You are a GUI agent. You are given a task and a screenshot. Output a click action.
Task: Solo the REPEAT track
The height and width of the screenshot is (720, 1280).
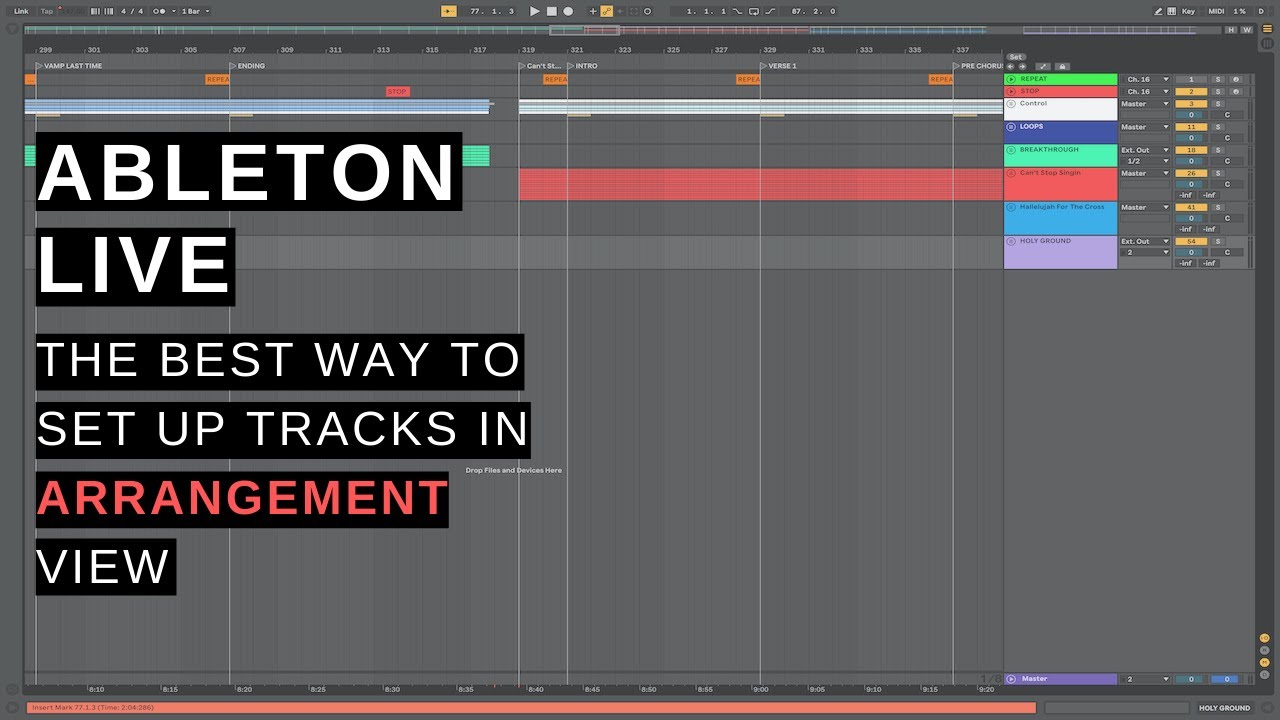tap(1218, 79)
